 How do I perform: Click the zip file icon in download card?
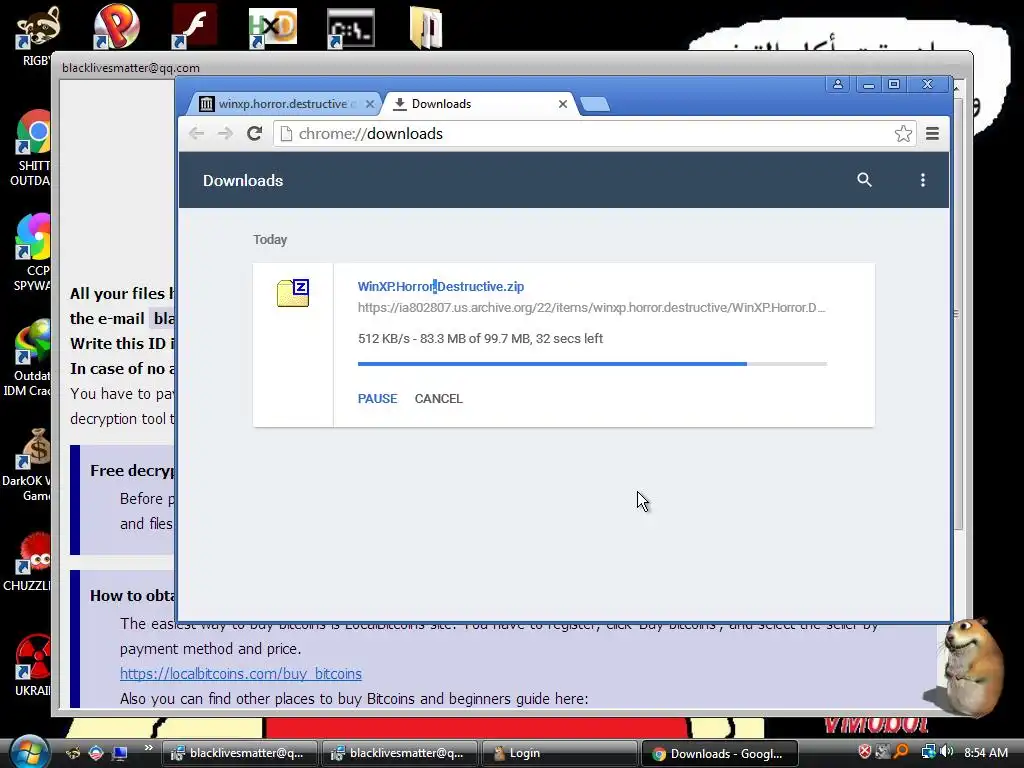pyautogui.click(x=293, y=293)
